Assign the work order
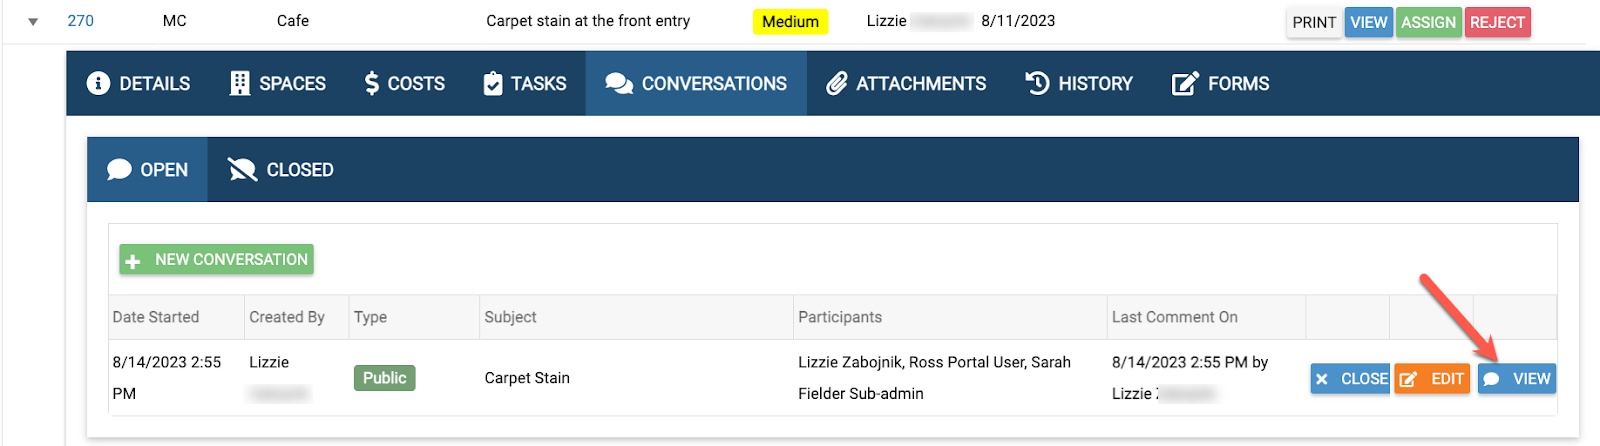The height and width of the screenshot is (446, 1600). click(1428, 22)
